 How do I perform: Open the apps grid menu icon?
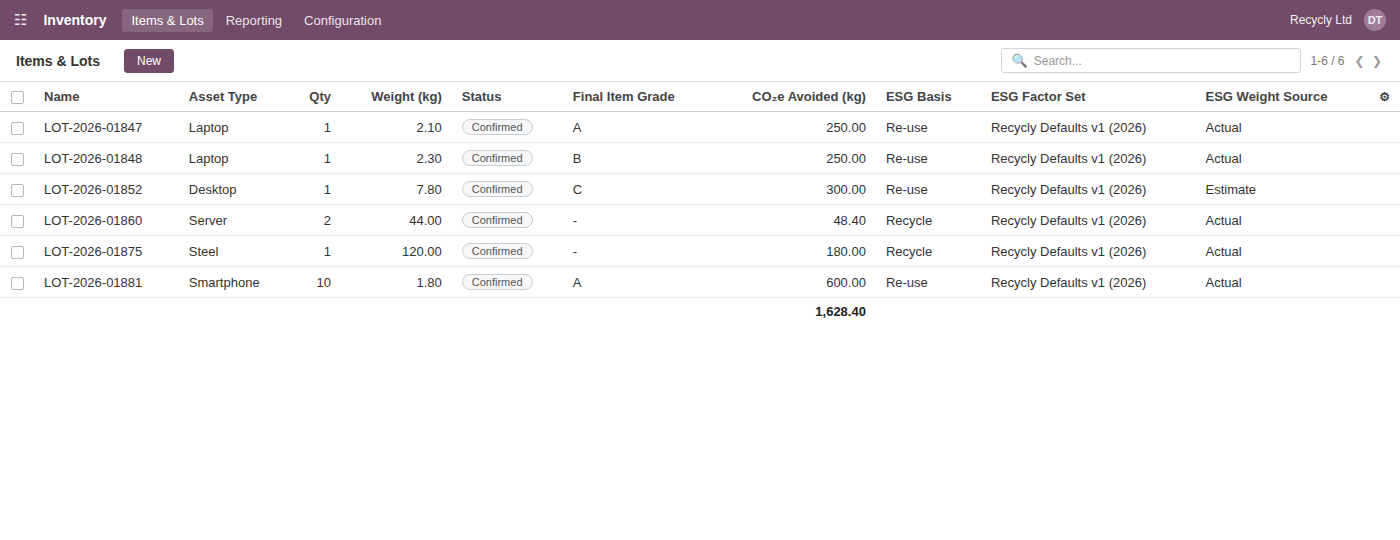(21, 20)
